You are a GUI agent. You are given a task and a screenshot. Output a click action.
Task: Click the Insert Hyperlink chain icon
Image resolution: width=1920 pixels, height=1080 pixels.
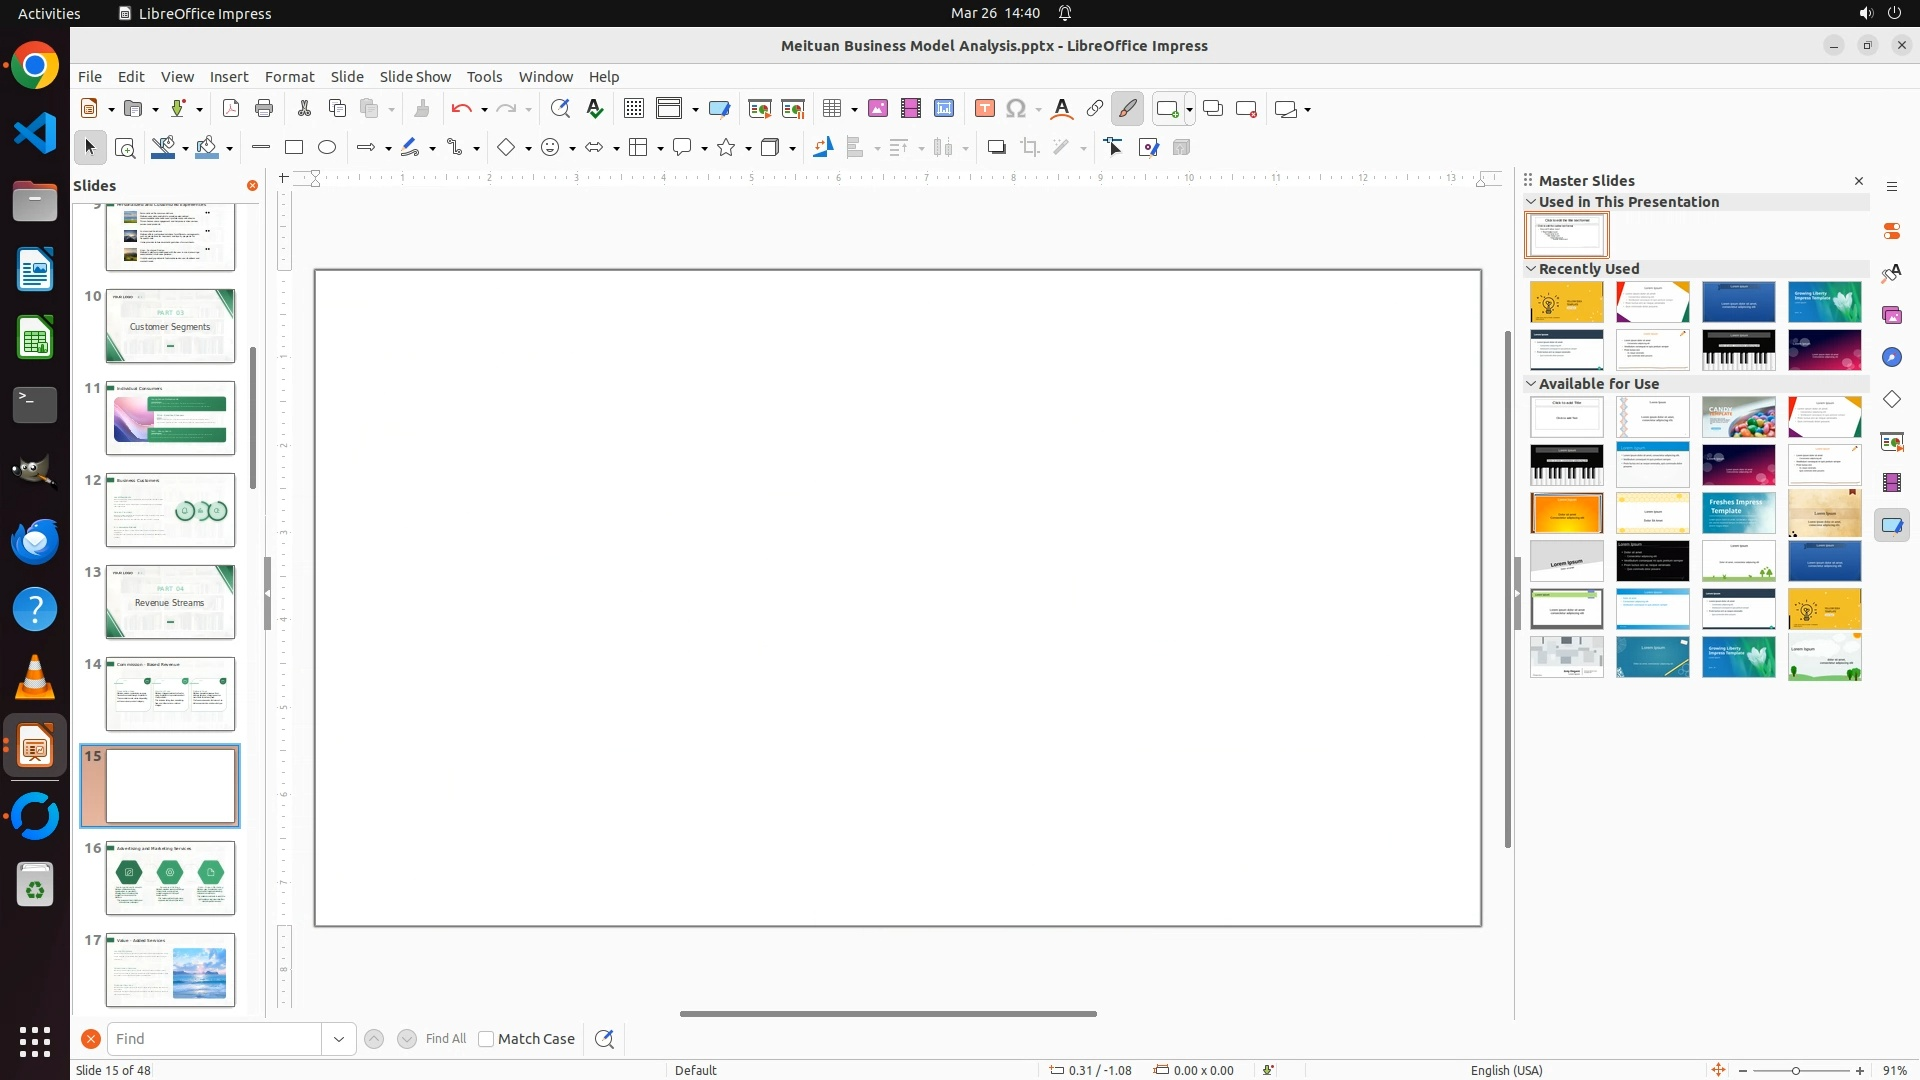click(1095, 109)
